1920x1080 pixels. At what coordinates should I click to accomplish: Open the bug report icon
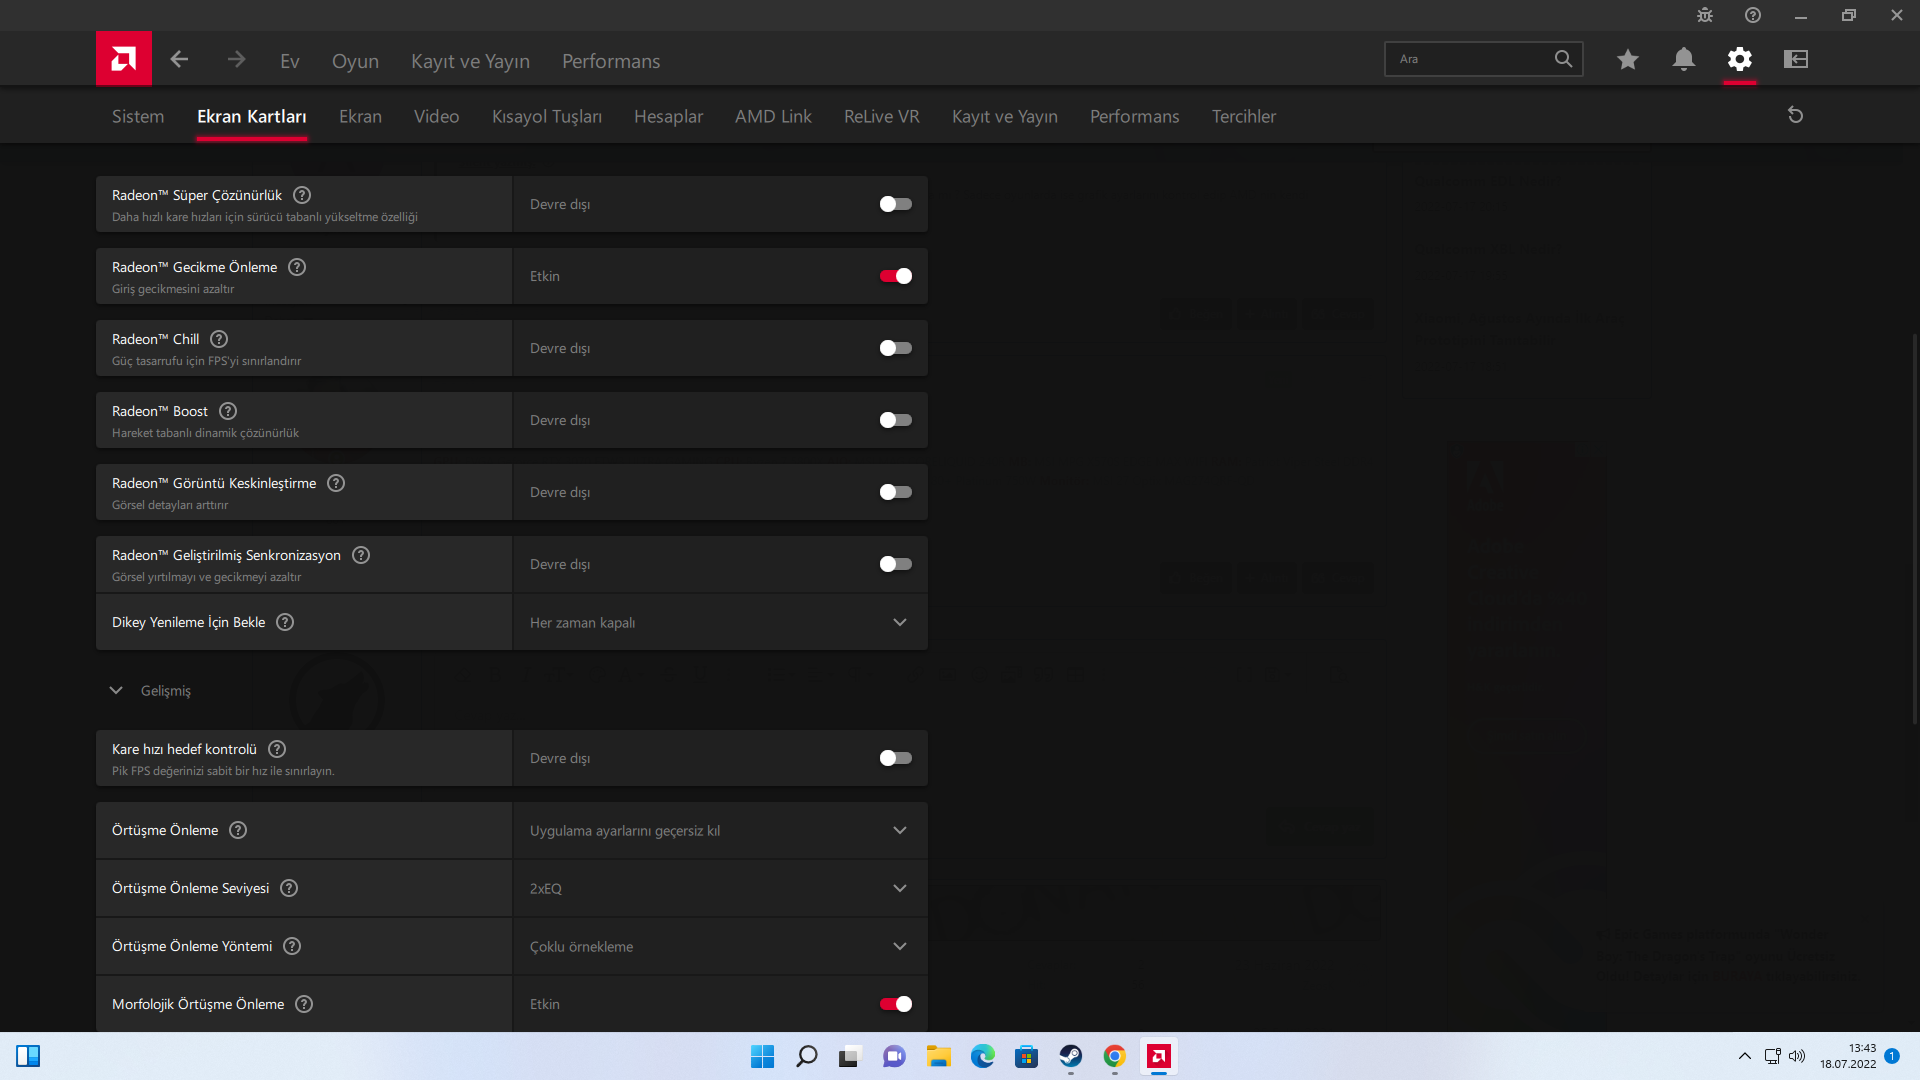click(1705, 15)
